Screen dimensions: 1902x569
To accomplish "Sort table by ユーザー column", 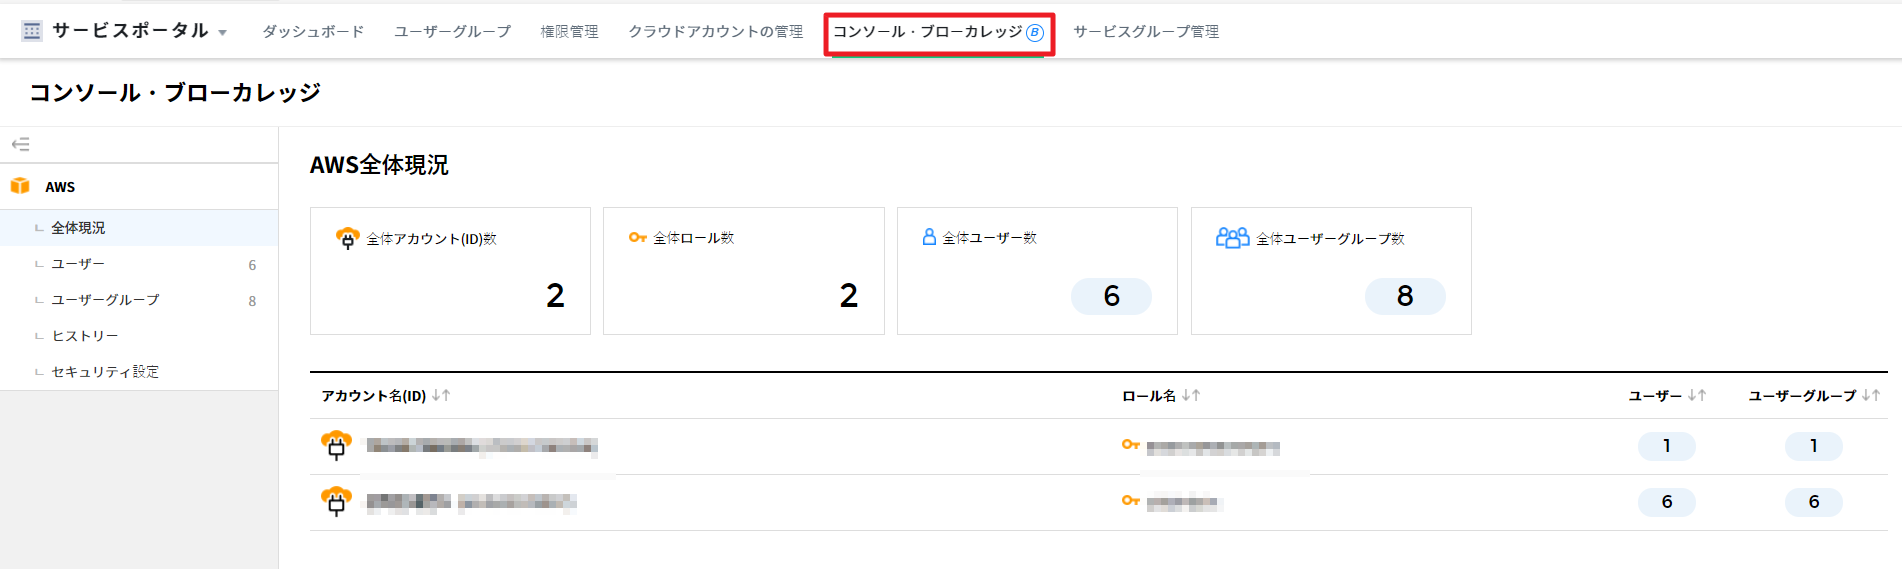I will point(1696,396).
